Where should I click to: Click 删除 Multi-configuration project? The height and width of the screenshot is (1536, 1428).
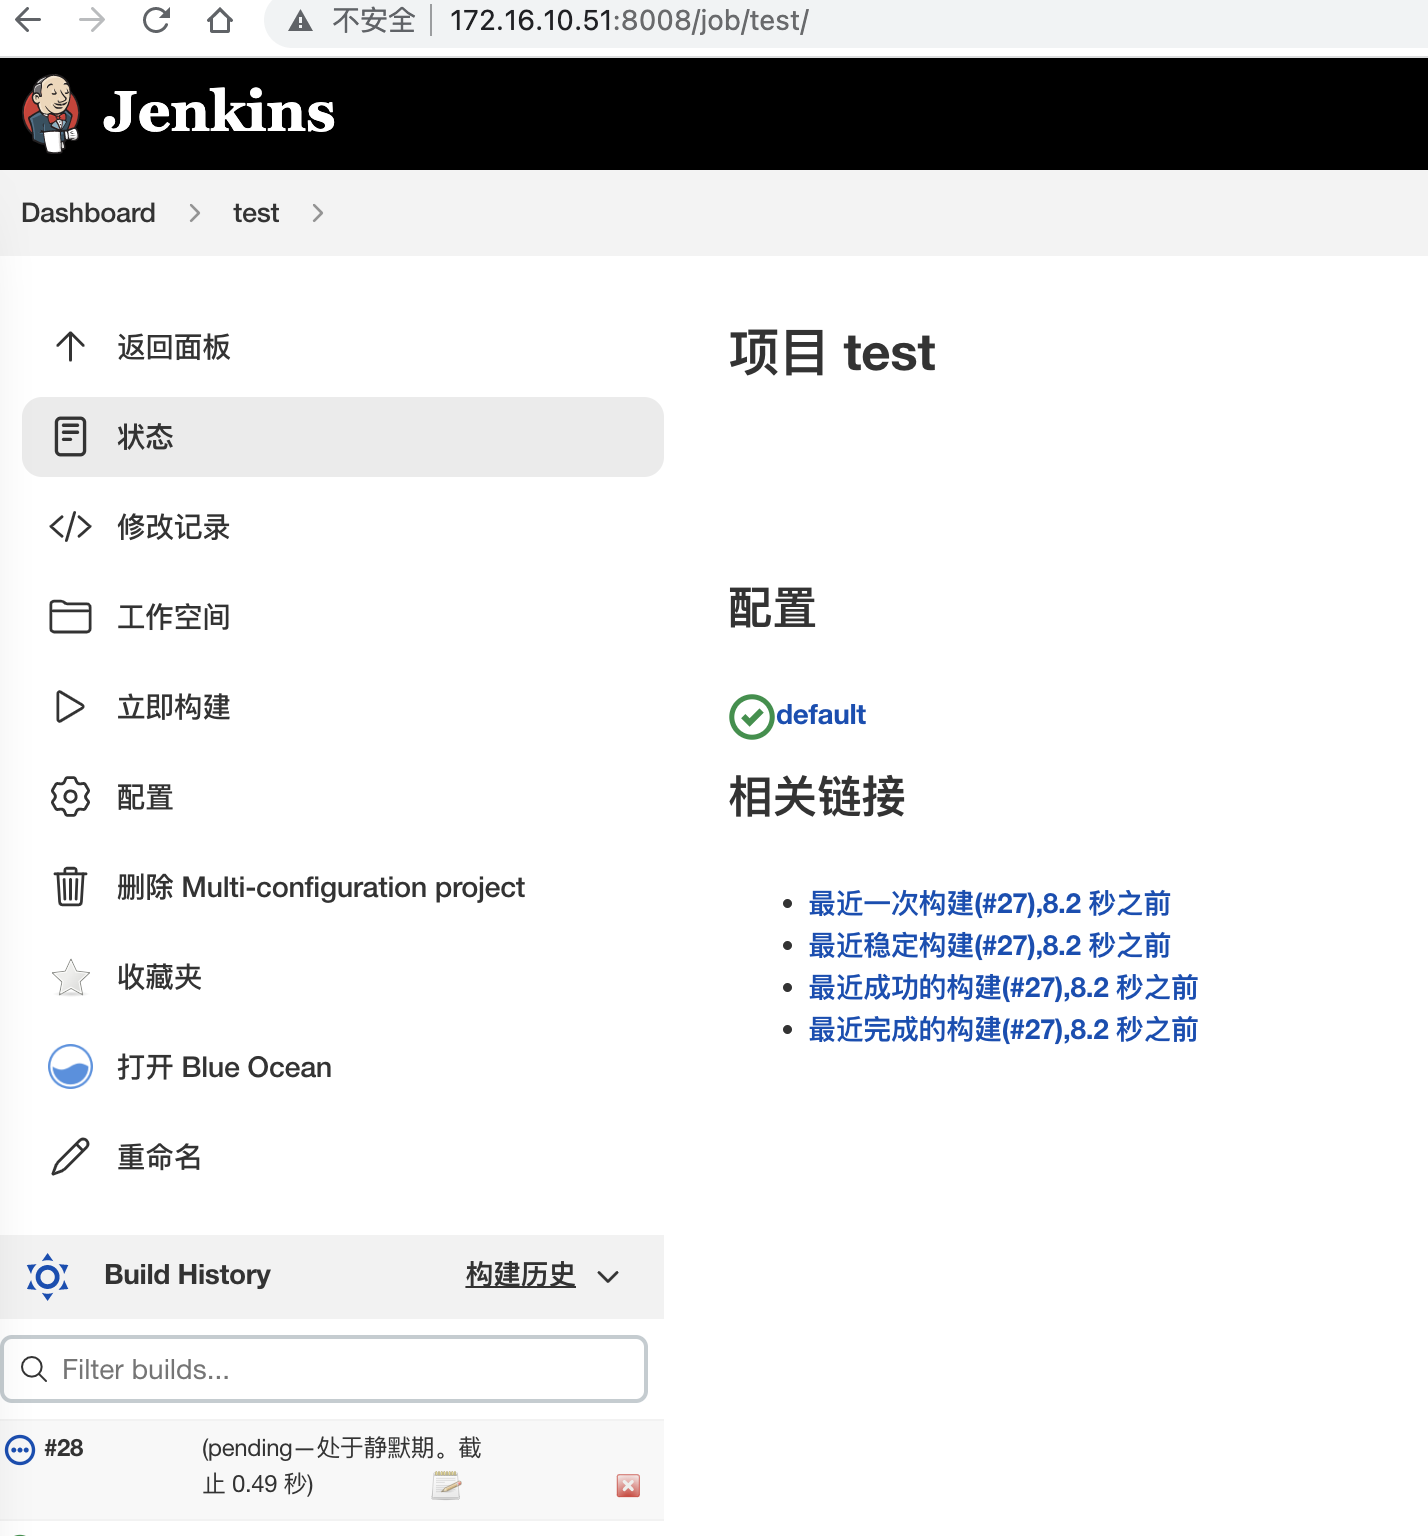tap(320, 887)
